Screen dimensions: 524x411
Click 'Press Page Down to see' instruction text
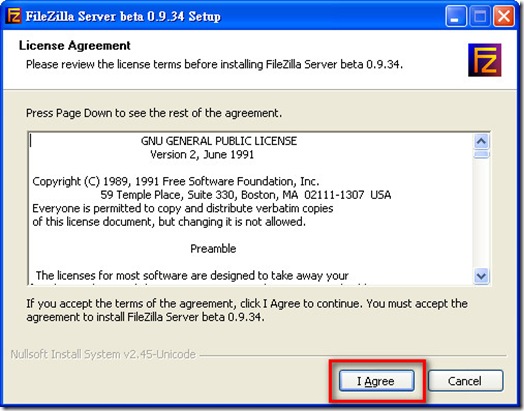tap(154, 113)
